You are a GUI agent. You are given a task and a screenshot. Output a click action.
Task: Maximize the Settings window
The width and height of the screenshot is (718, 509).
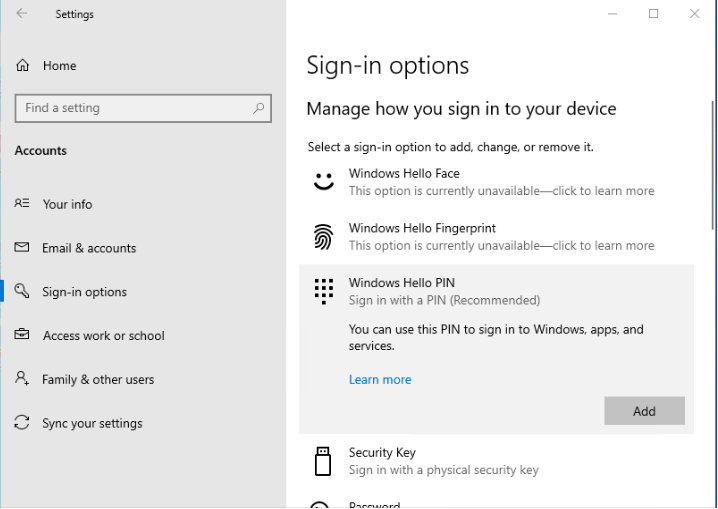coord(653,14)
